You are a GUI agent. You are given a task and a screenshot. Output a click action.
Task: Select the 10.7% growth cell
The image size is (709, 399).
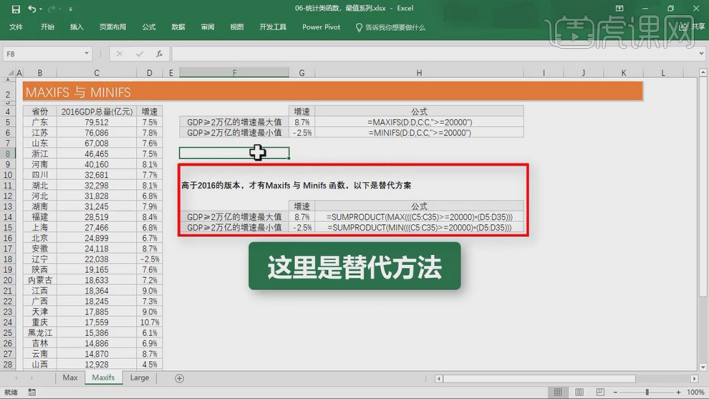(149, 323)
